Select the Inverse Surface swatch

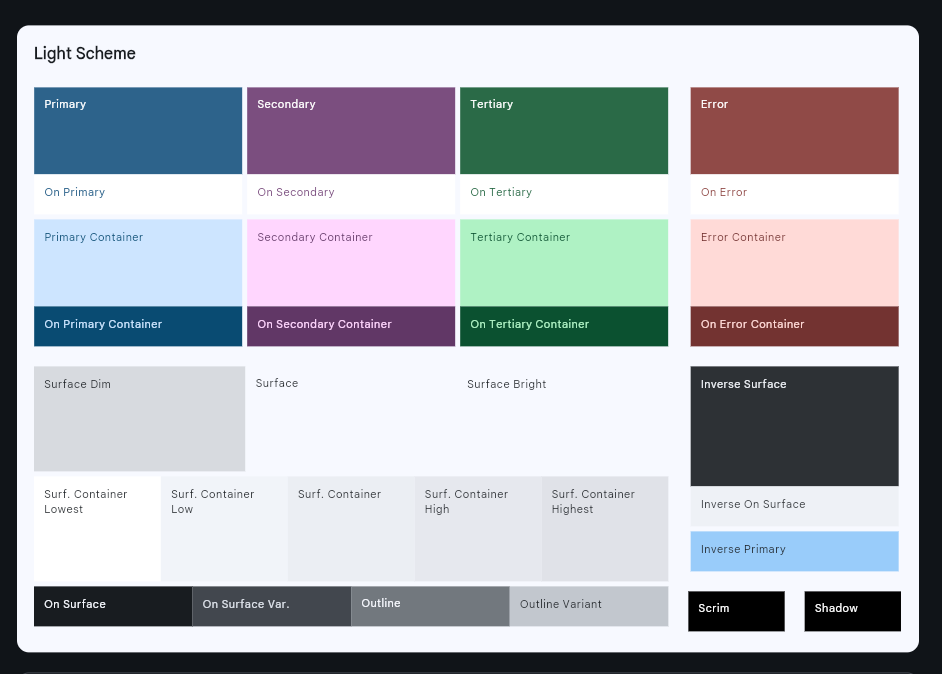(x=794, y=426)
